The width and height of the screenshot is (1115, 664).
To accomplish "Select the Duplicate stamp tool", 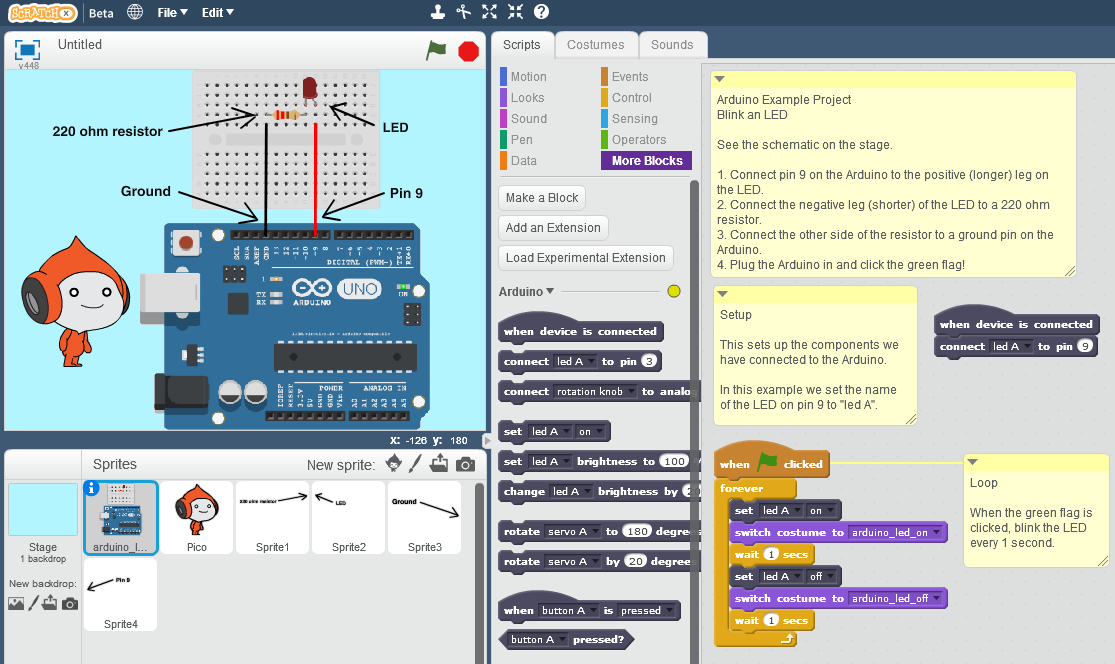I will (x=438, y=11).
